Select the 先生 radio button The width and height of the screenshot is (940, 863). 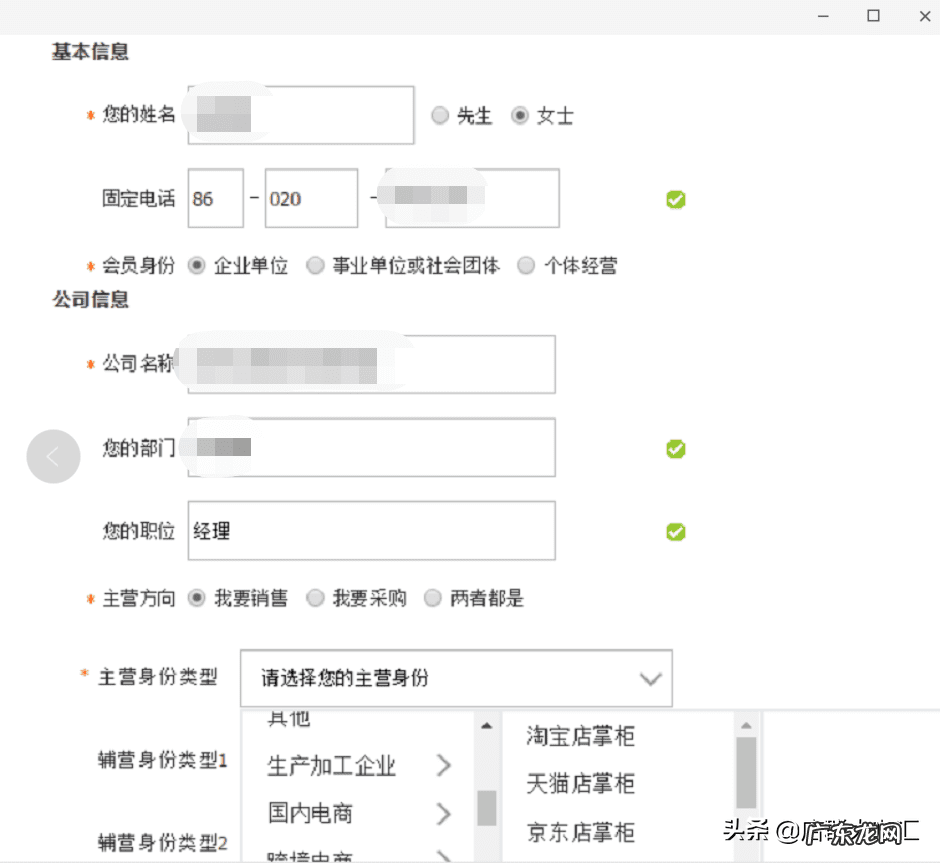440,115
